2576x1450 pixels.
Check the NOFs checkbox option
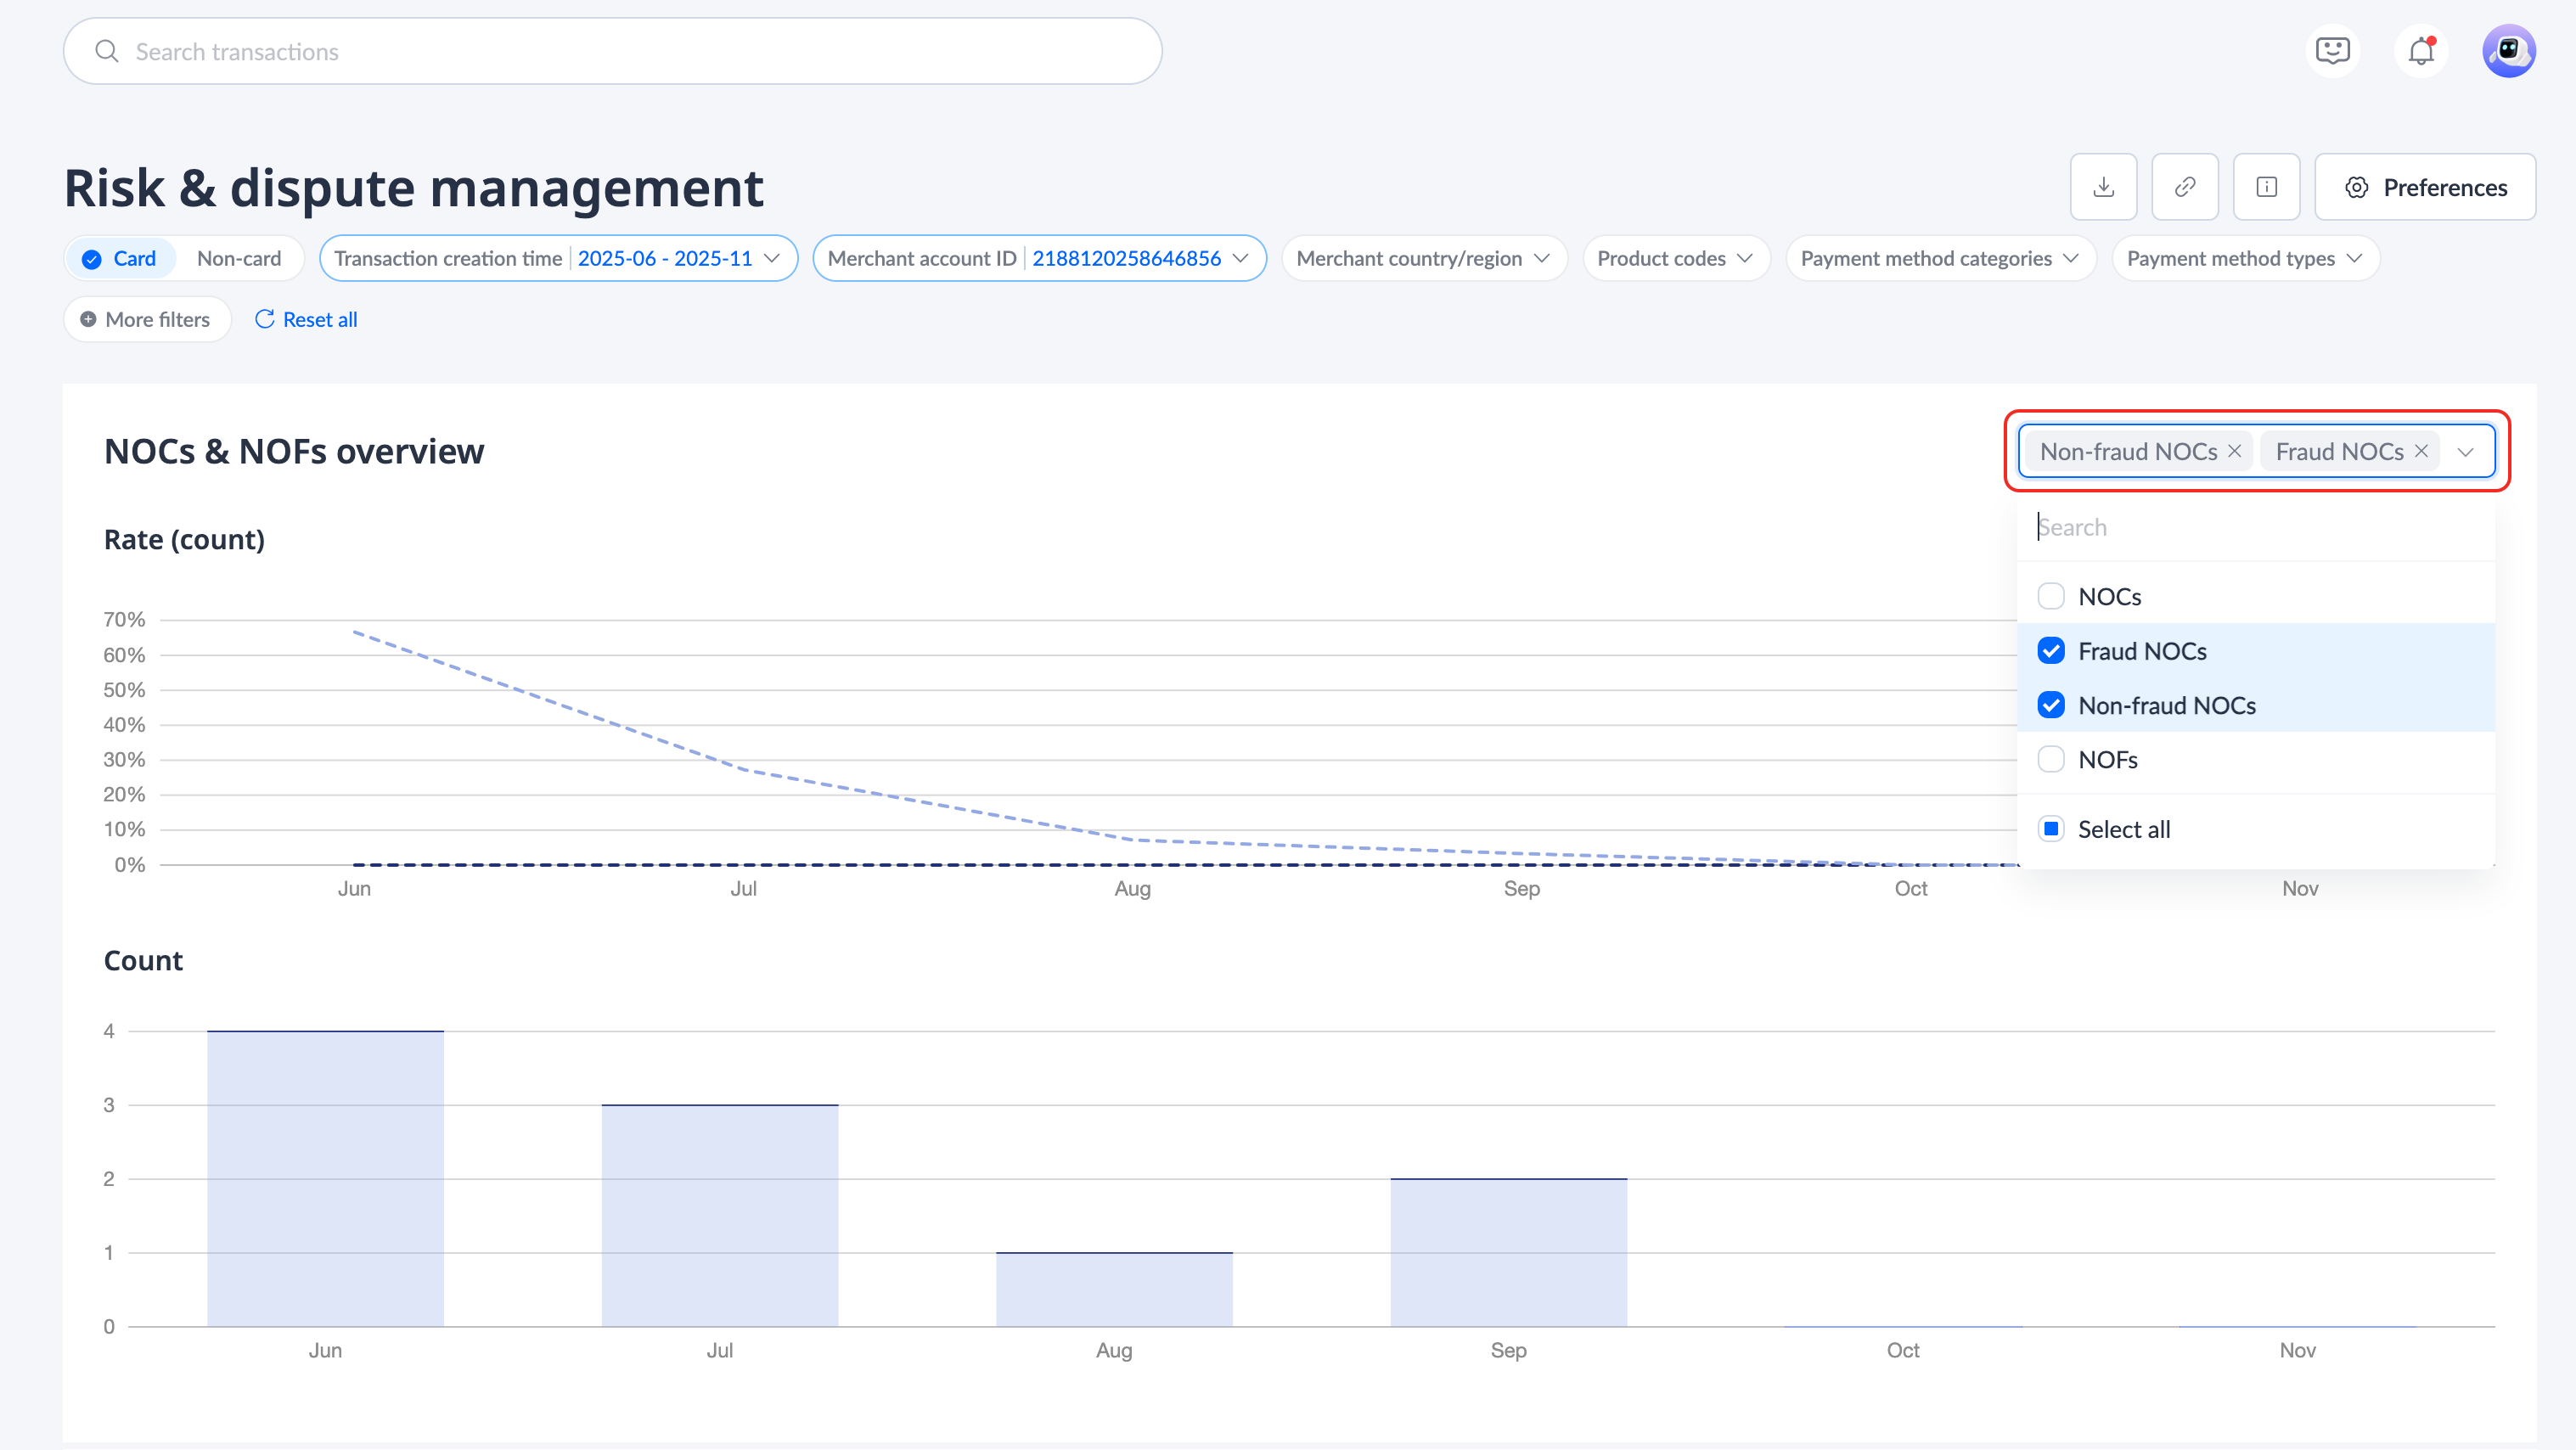[x=2051, y=760]
